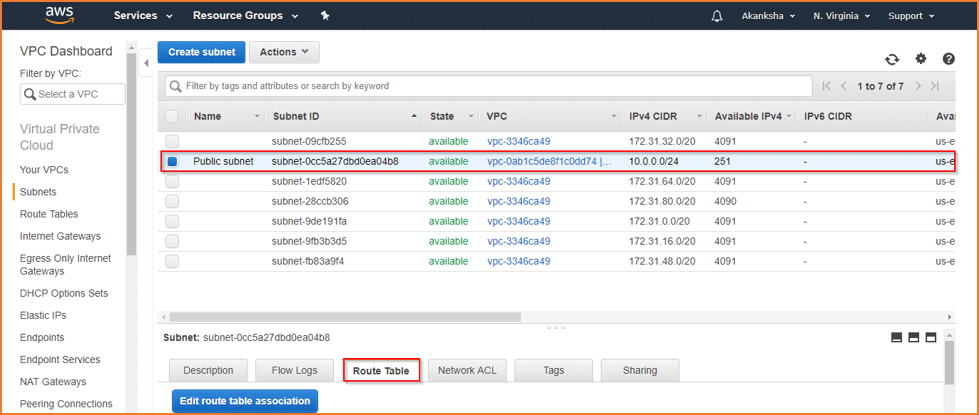Click the AWS logo home icon
Image resolution: width=979 pixels, height=415 pixels.
59,16
